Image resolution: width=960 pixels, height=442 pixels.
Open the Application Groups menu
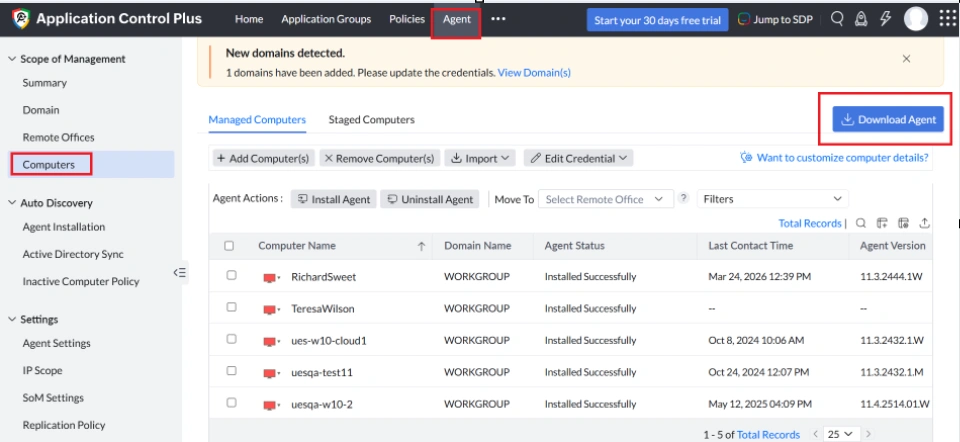click(326, 19)
